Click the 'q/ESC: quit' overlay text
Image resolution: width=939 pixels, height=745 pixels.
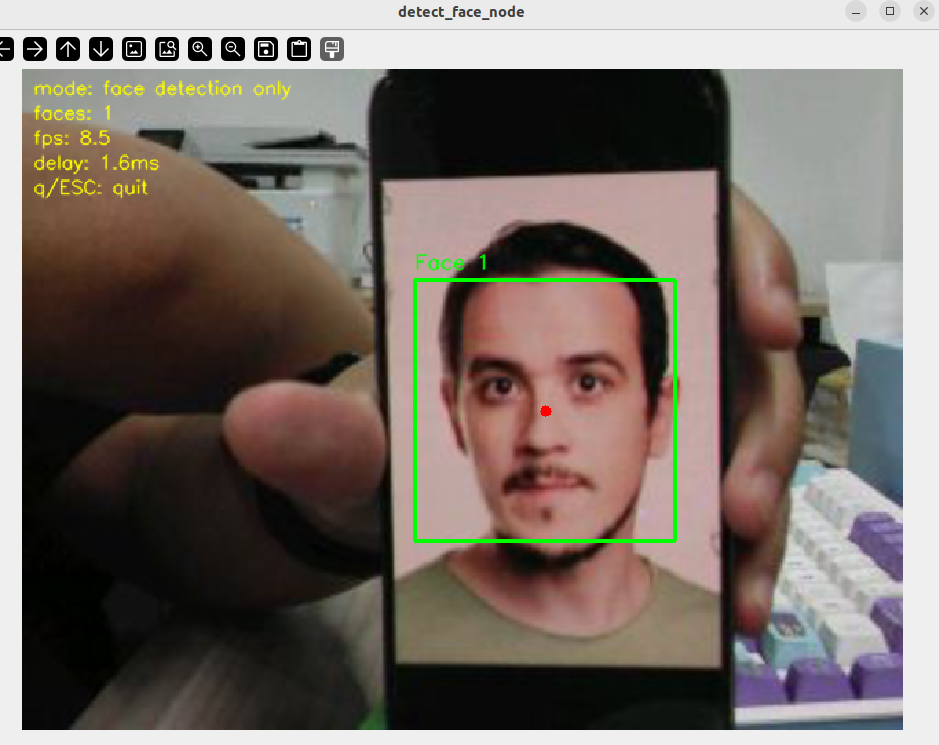(x=90, y=188)
